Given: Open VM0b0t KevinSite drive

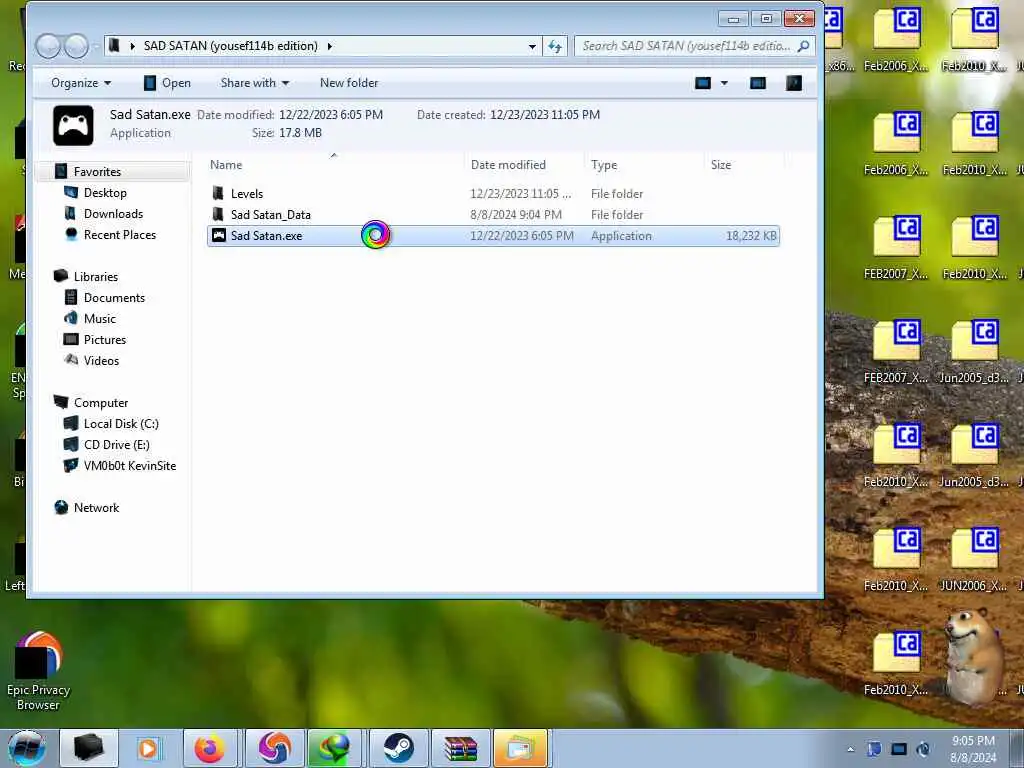Looking at the screenshot, I should (x=129, y=466).
